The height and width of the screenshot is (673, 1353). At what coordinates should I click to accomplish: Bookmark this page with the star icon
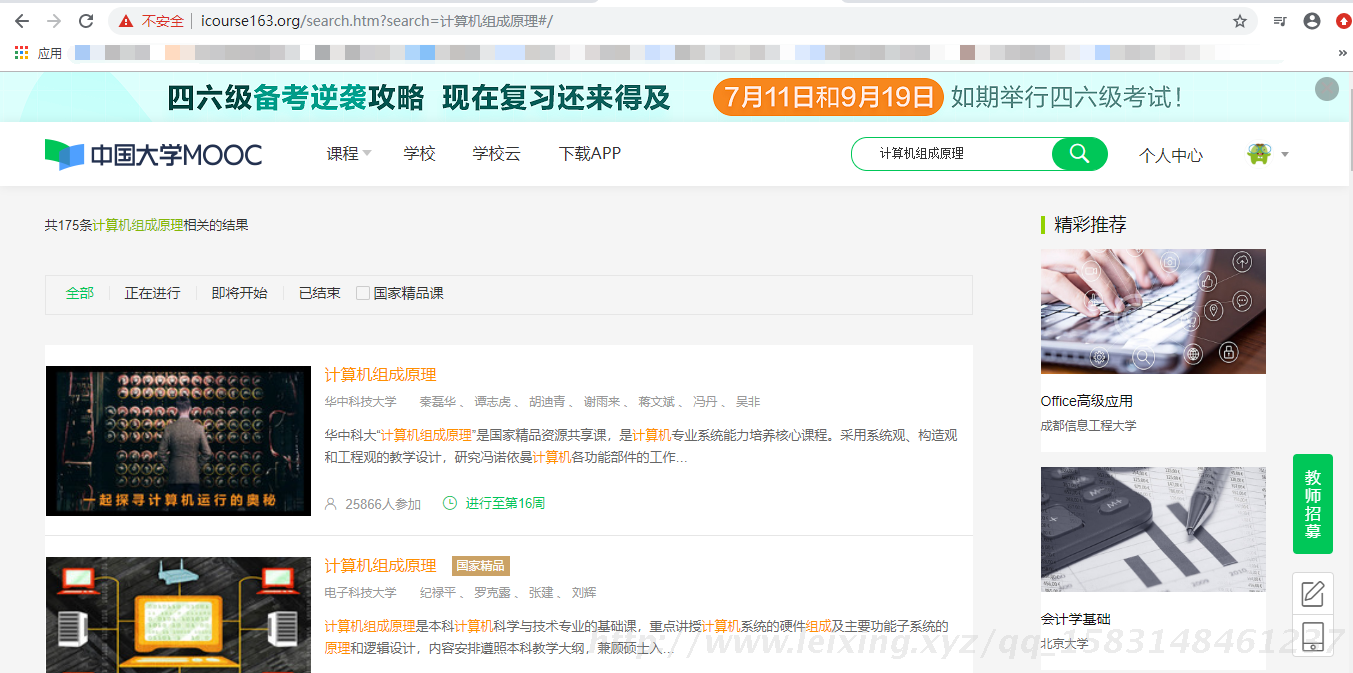[1240, 21]
